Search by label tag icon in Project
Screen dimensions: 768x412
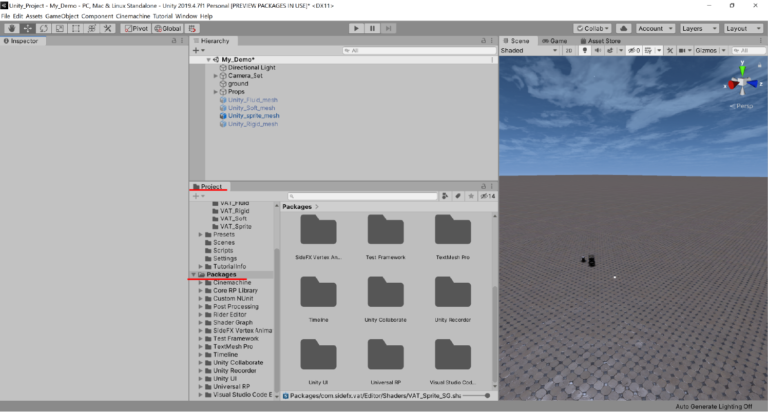tap(458, 196)
